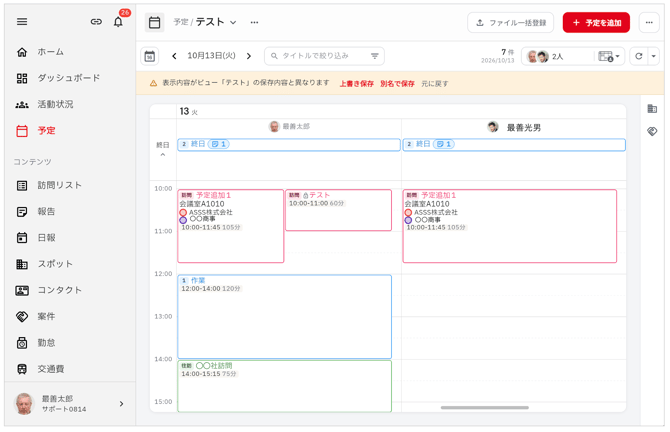Click 別名で保存 link
Screen dimensions: 670x432
(x=397, y=84)
